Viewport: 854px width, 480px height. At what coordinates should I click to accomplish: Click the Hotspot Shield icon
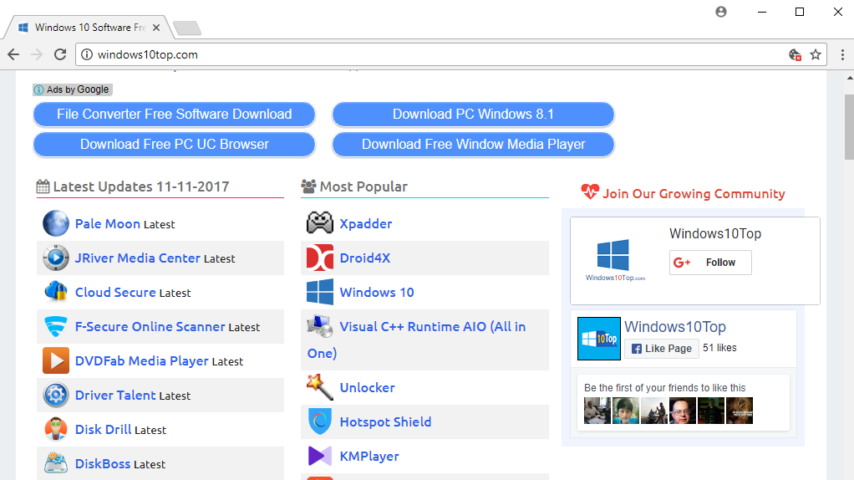(x=320, y=422)
